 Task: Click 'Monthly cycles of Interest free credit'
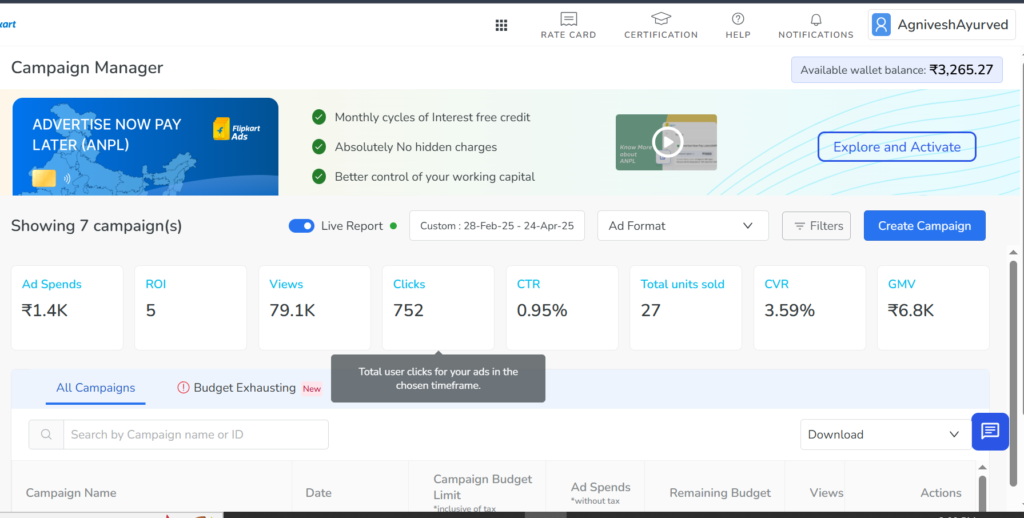click(432, 117)
